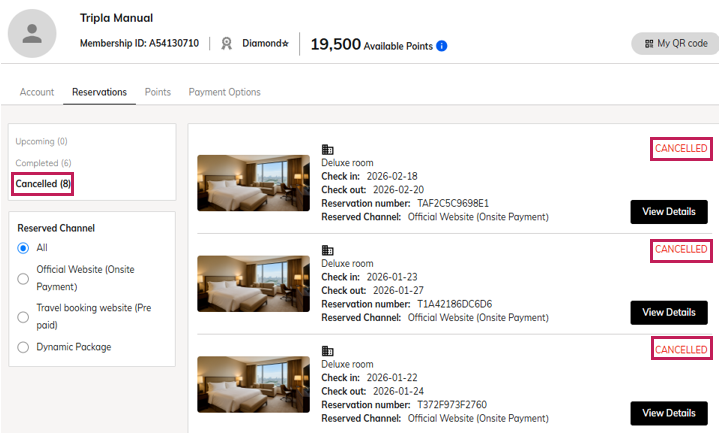Select Travel booking website (Pre paid) radio
Screen dimensions: 727x433
23,317
